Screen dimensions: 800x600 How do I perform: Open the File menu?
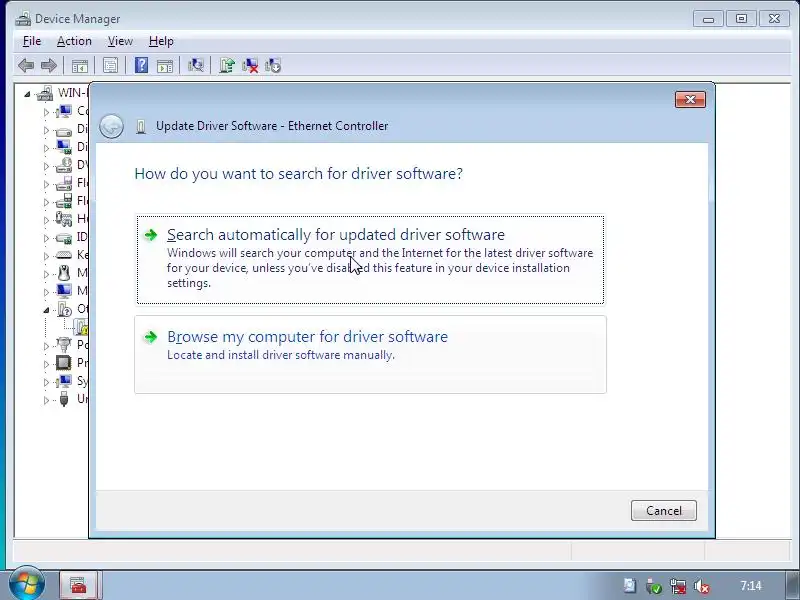[32, 41]
